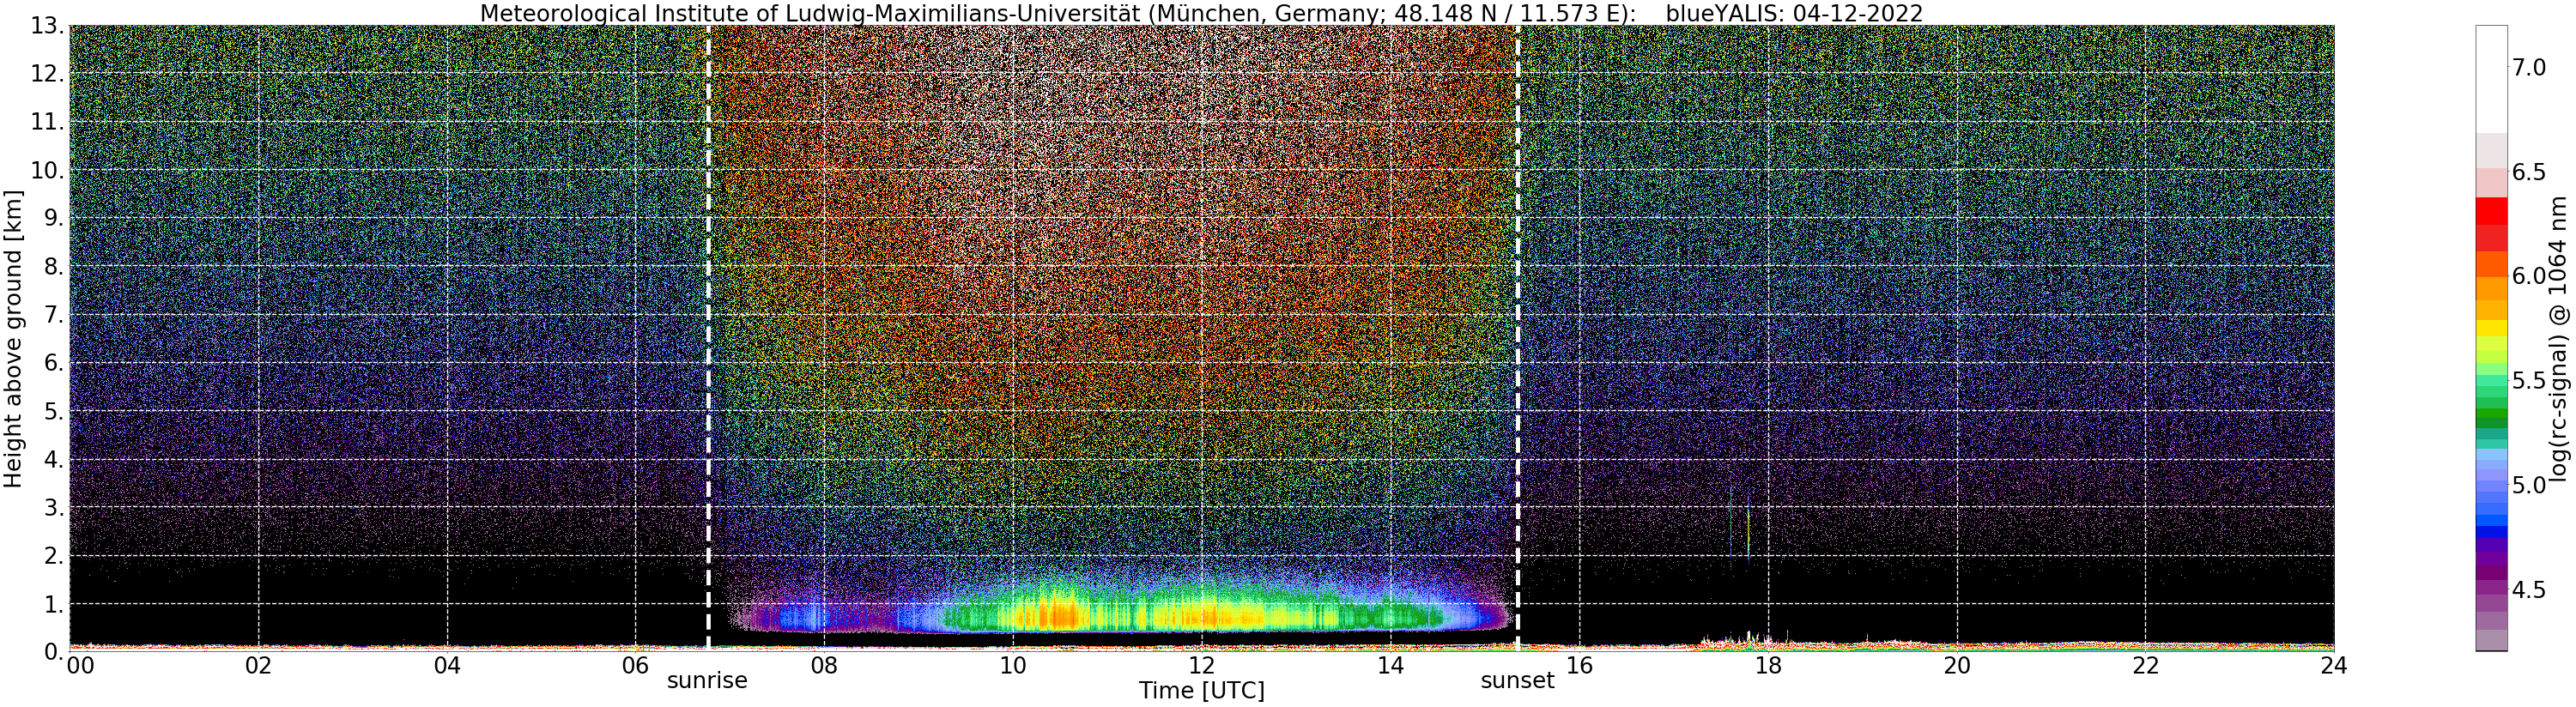The width and height of the screenshot is (2576, 707).
Task: Click the white dashed sunrise line
Action: [708, 338]
